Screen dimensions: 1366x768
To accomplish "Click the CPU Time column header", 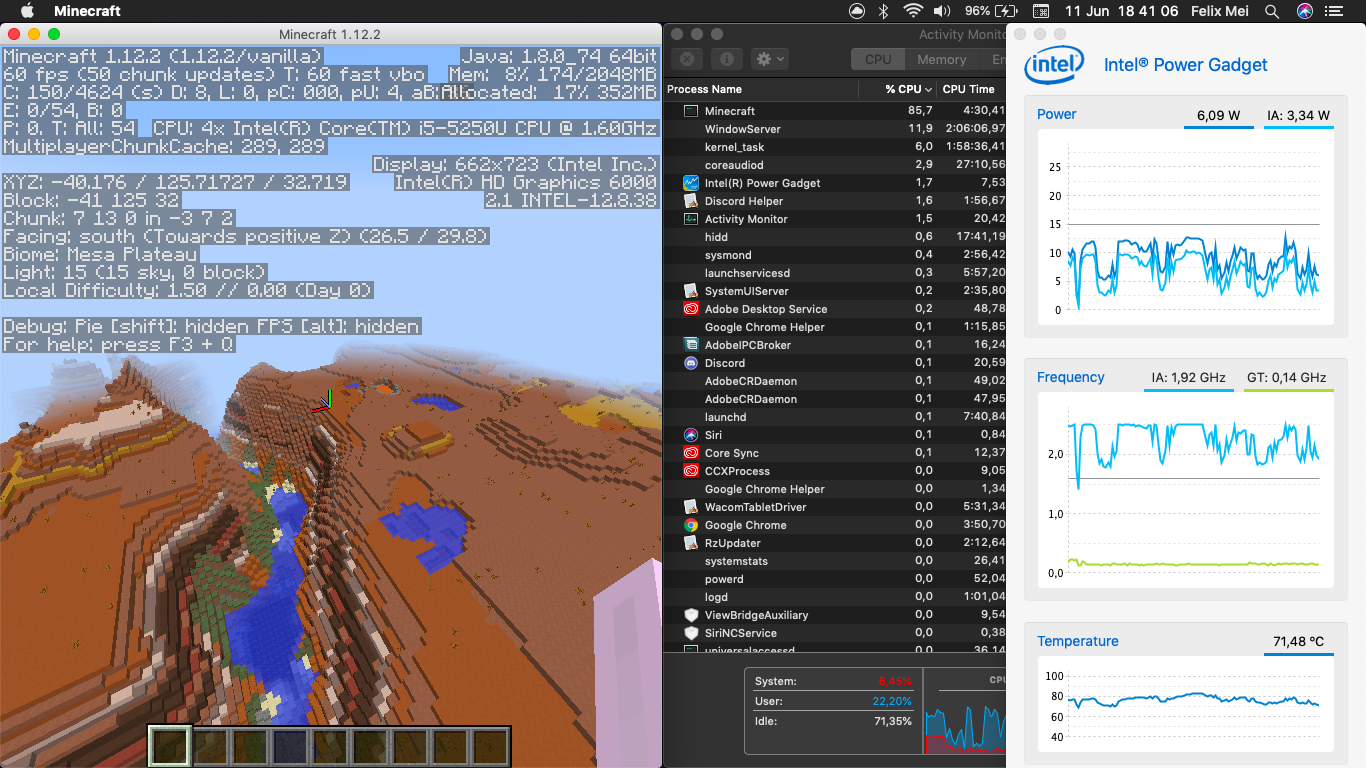I will 968,89.
